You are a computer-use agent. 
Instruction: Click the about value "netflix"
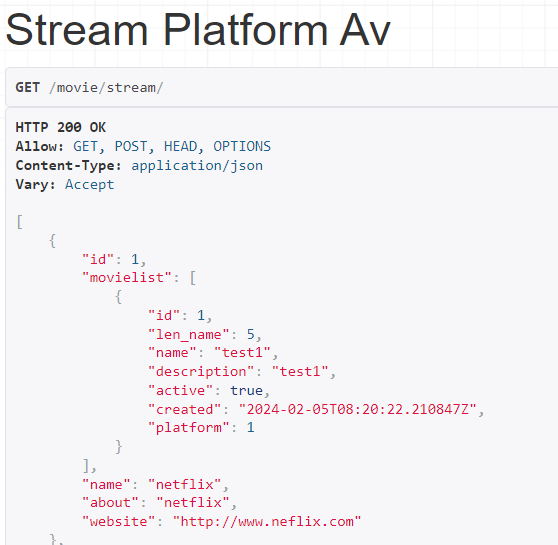click(193, 503)
